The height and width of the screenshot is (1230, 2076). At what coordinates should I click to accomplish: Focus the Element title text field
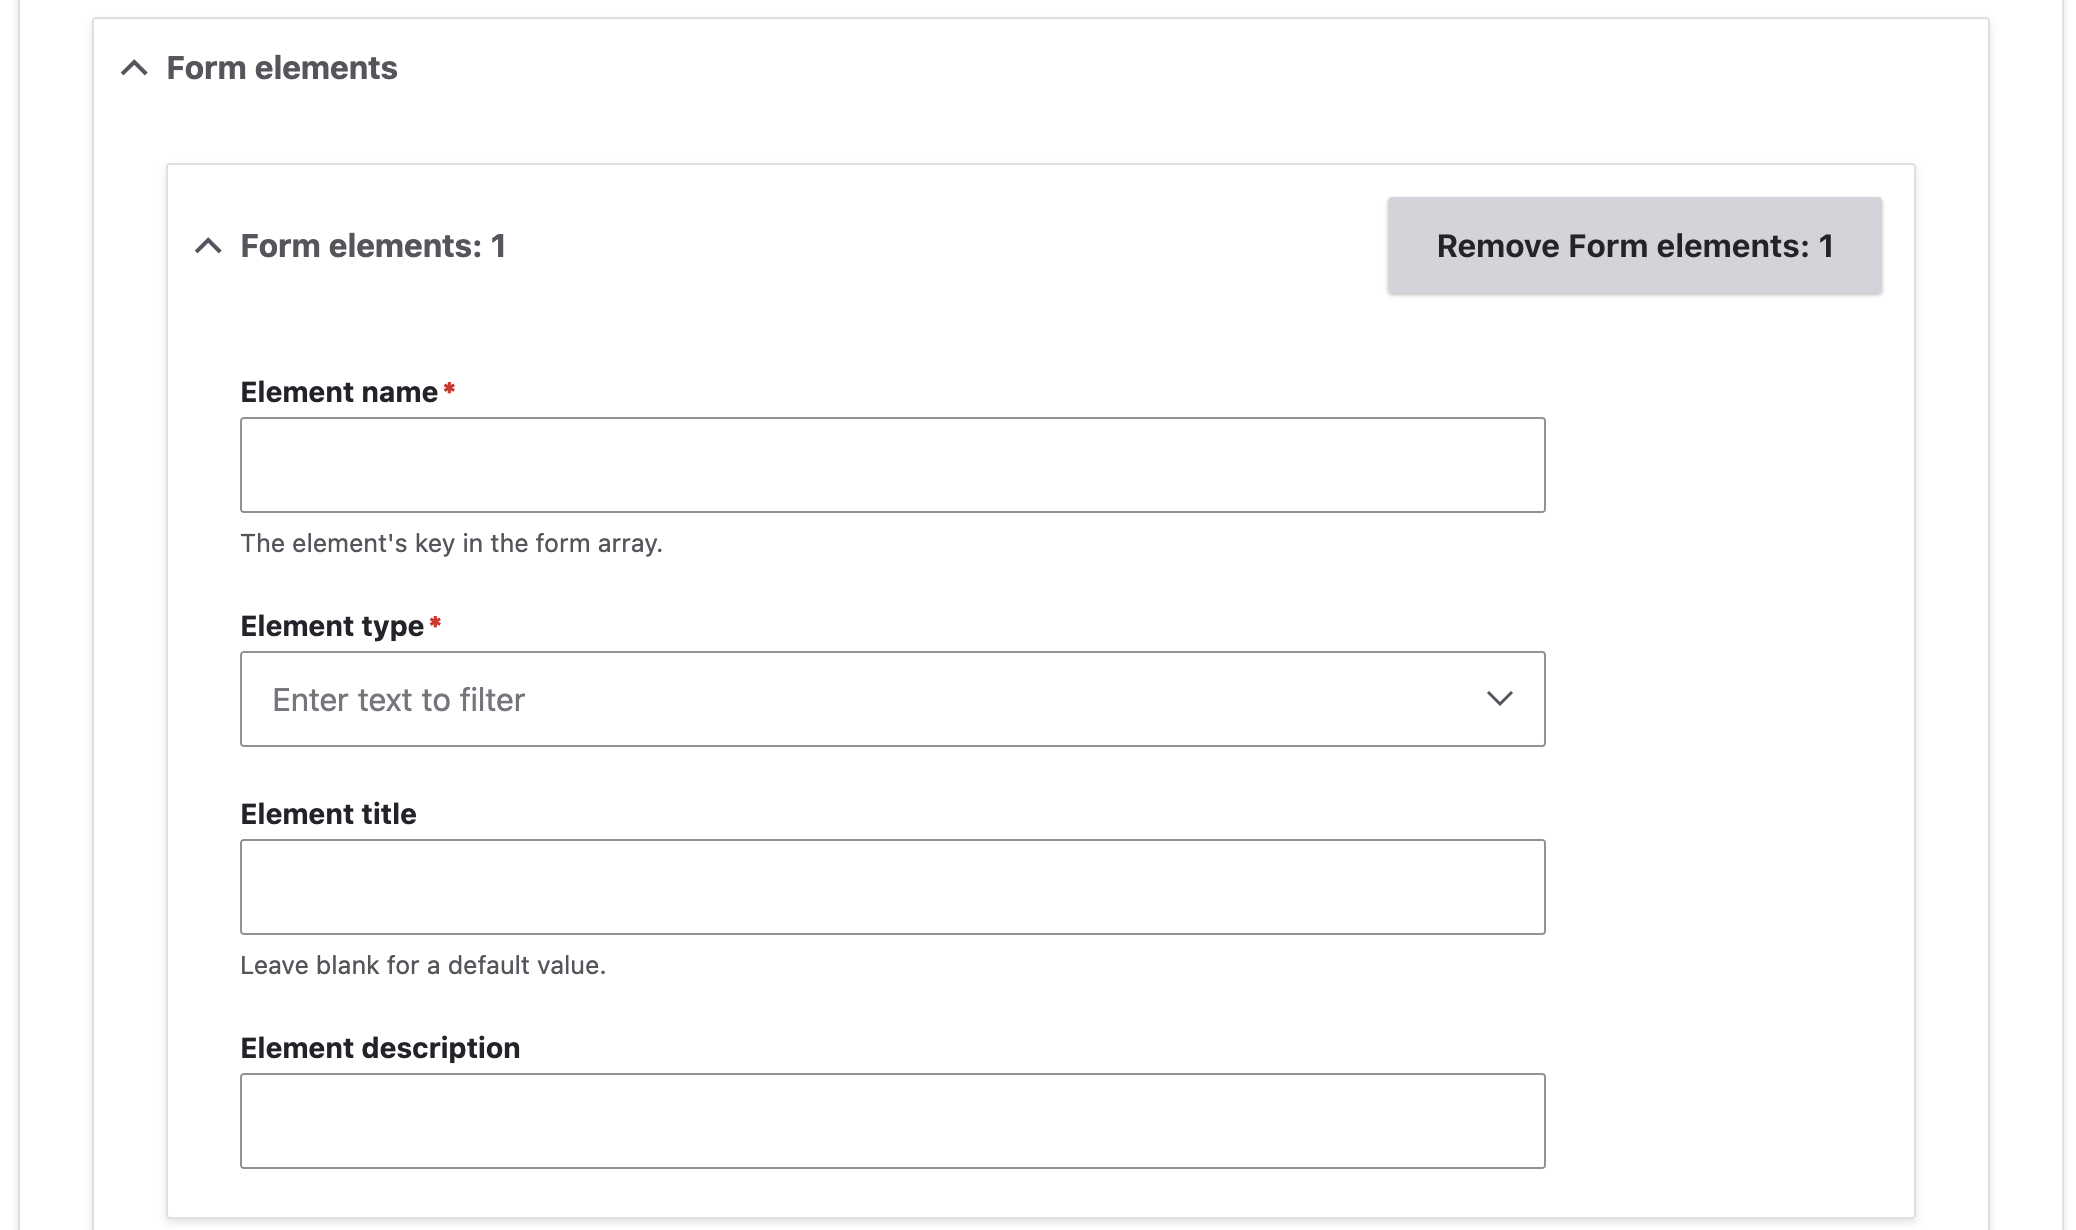[891, 887]
